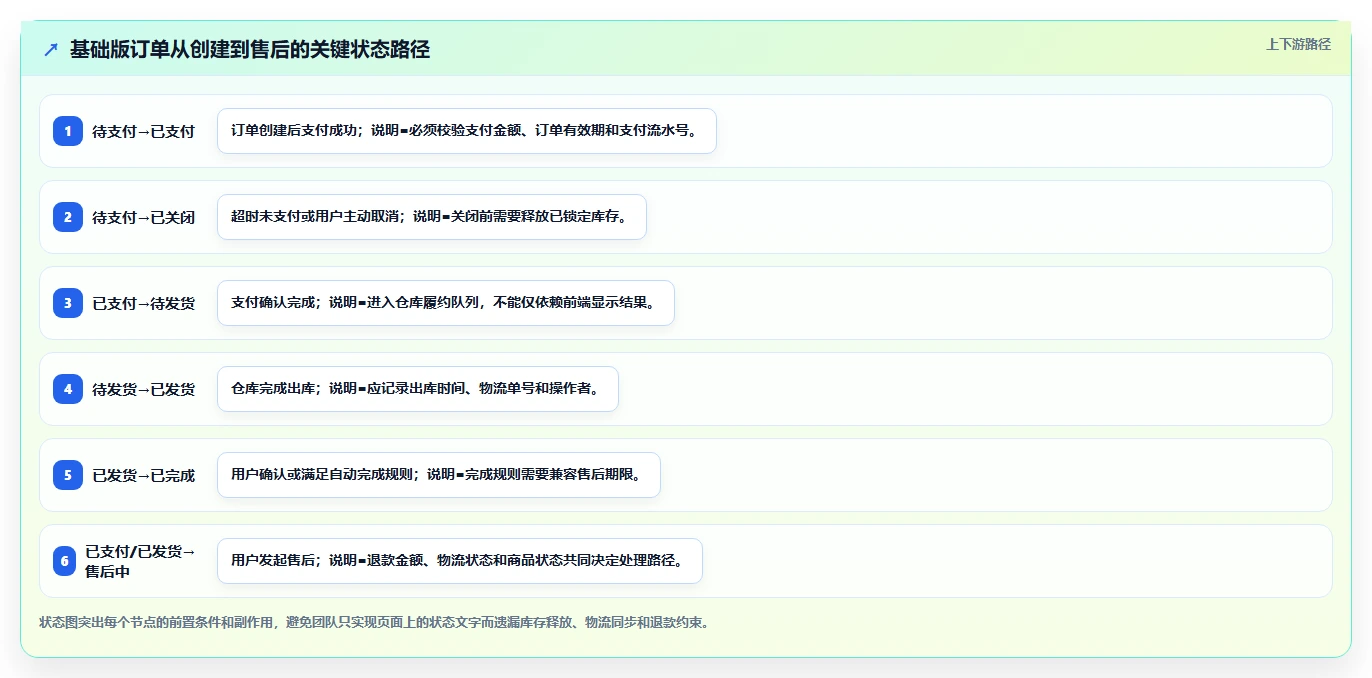Click the 待发货→已发货 state label
This screenshot has width=1372, height=678.
click(144, 389)
